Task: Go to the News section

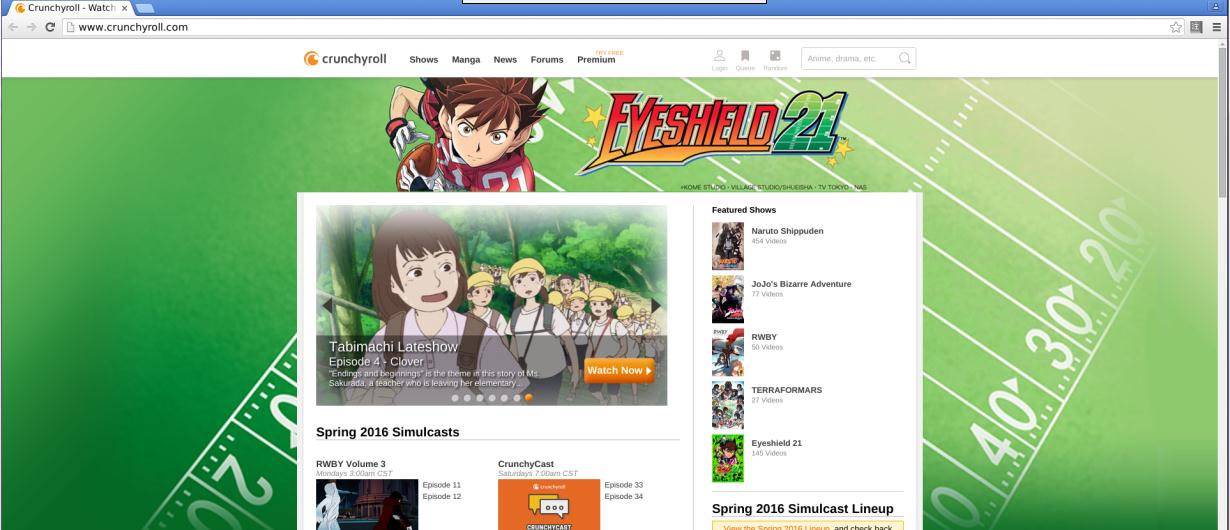Action: click(x=505, y=60)
